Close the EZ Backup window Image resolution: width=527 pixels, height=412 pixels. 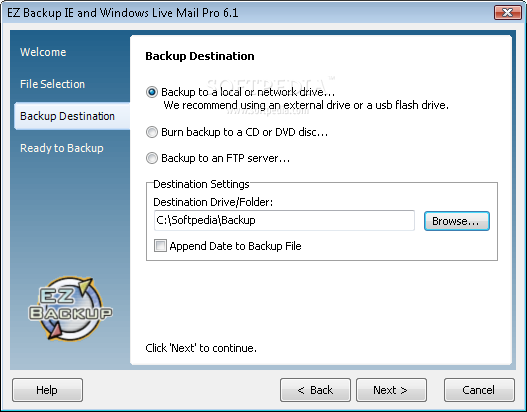[x=508, y=13]
